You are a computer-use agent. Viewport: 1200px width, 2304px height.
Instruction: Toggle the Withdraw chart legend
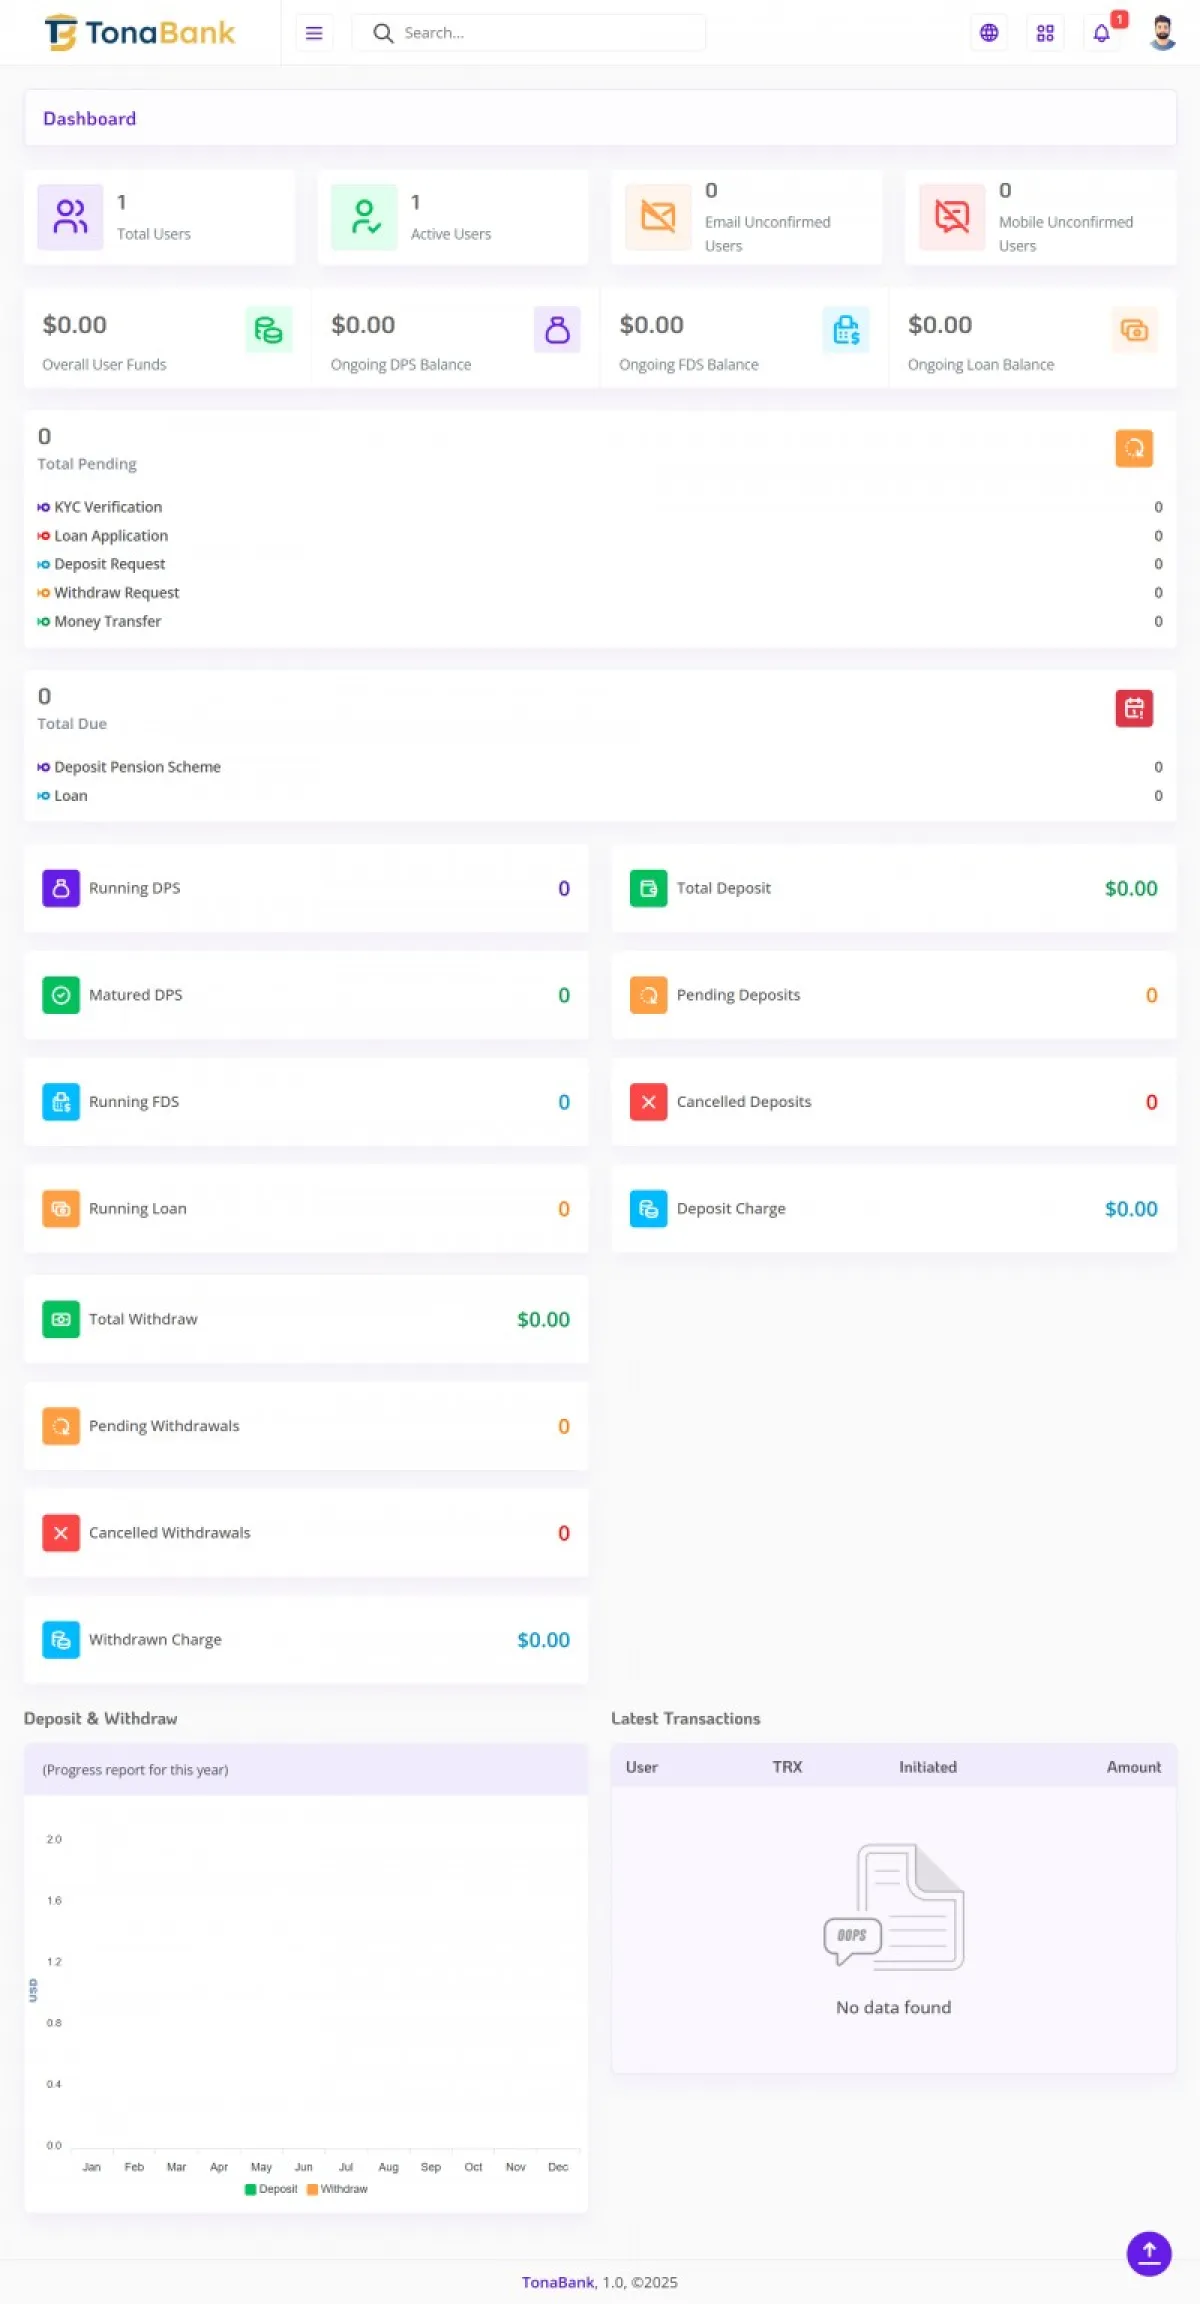(337, 2189)
